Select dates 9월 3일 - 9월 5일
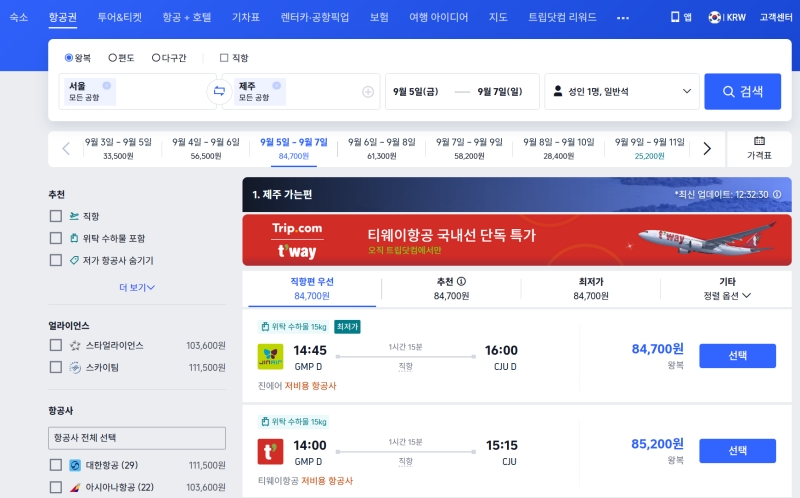This screenshot has height=498, width=800. click(x=118, y=148)
